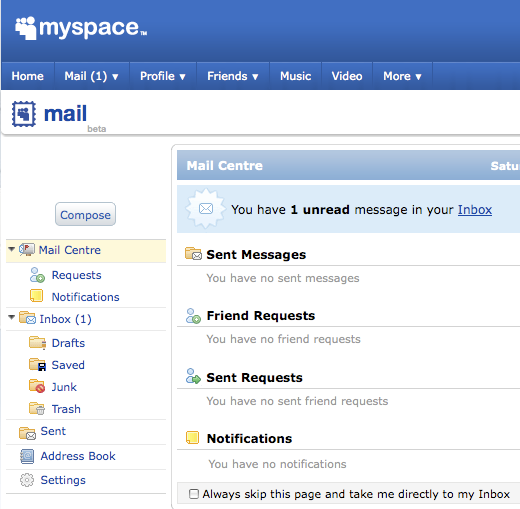Click the Compose button
This screenshot has width=520, height=509.
click(85, 214)
